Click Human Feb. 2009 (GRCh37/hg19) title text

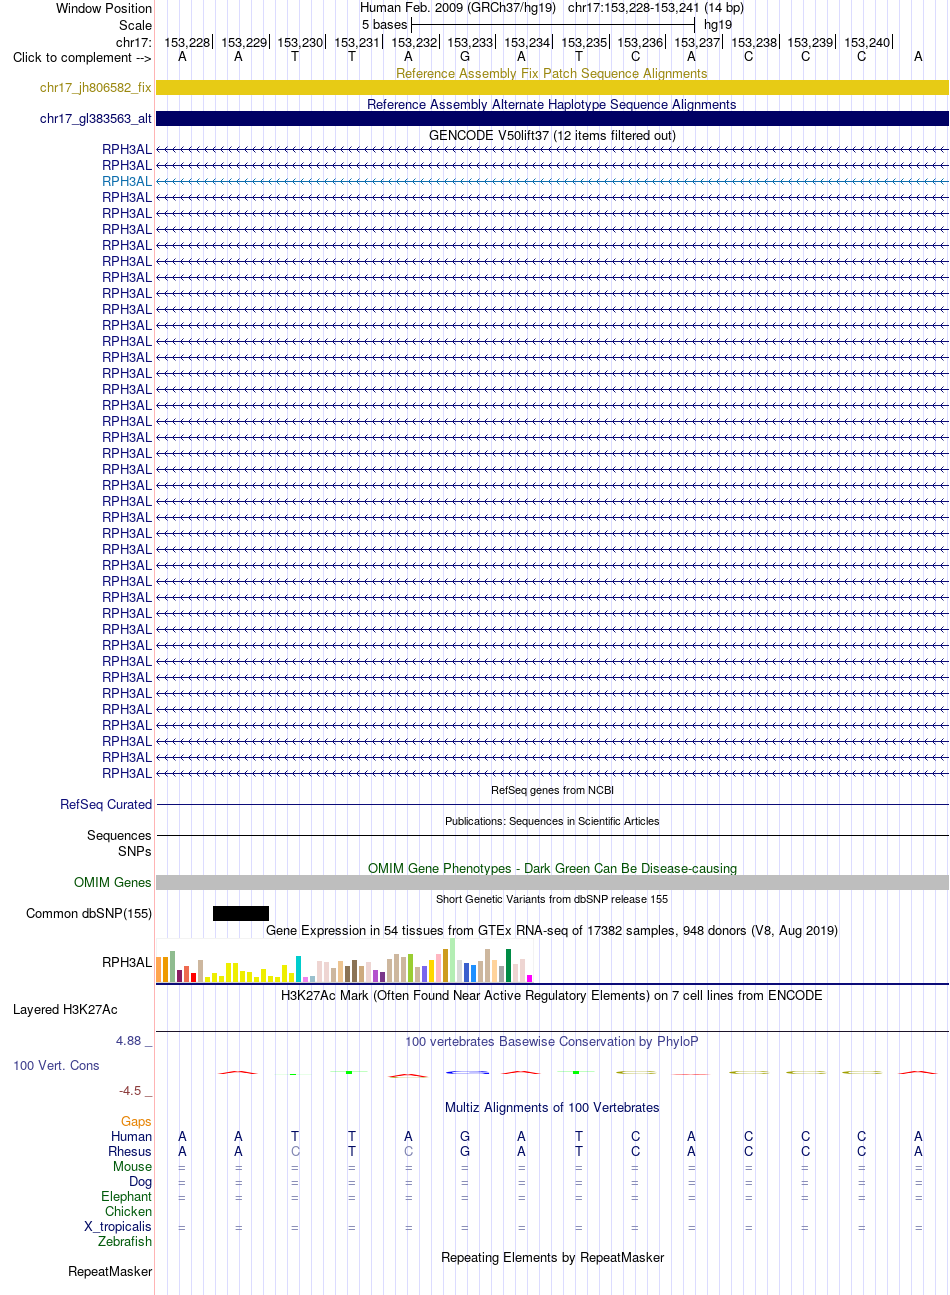(458, 8)
